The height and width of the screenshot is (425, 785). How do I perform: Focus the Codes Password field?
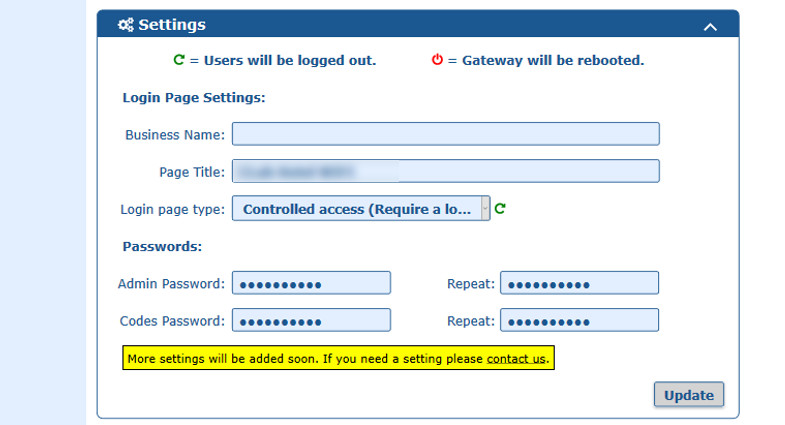click(x=311, y=320)
